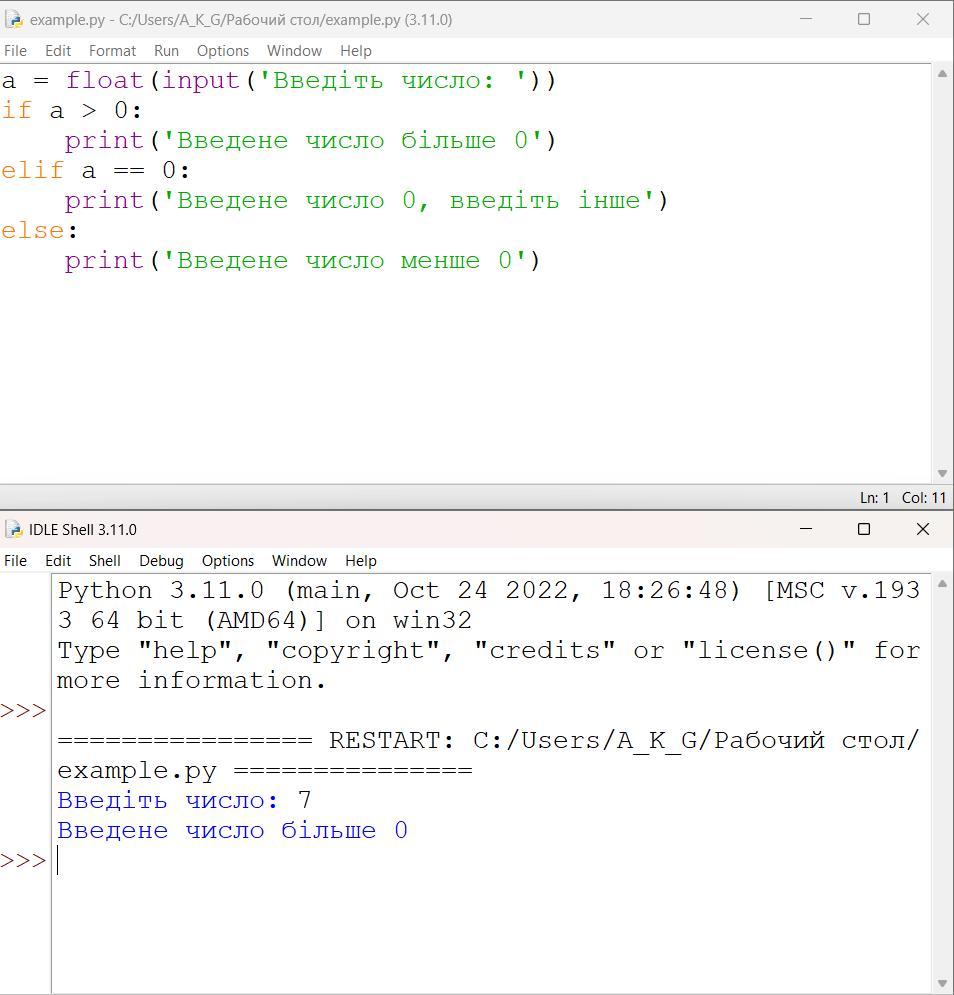Click editor scrollbar down arrow
The width and height of the screenshot is (954, 995).
(942, 473)
